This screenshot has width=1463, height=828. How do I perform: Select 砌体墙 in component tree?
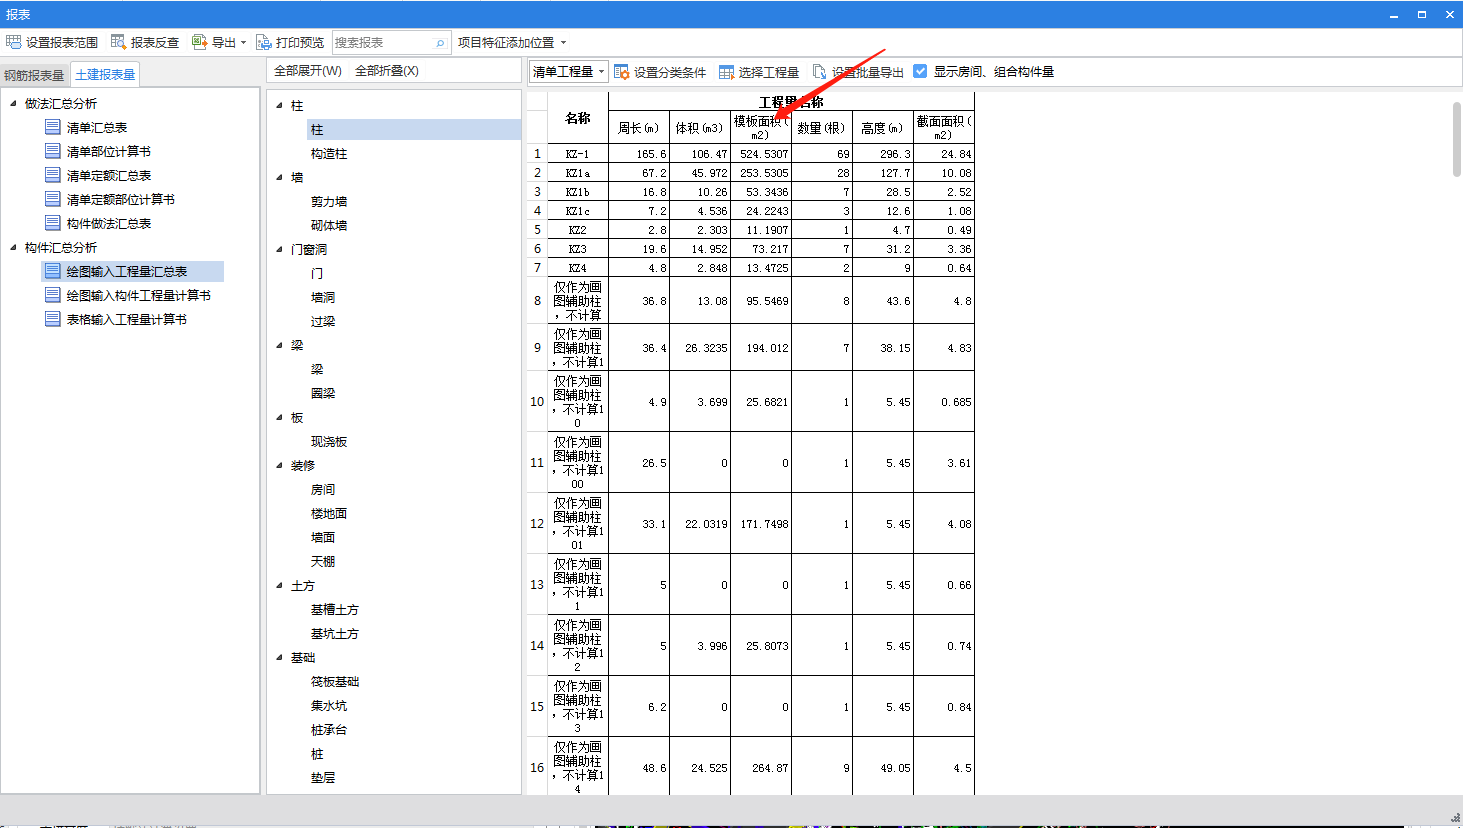[x=329, y=225]
